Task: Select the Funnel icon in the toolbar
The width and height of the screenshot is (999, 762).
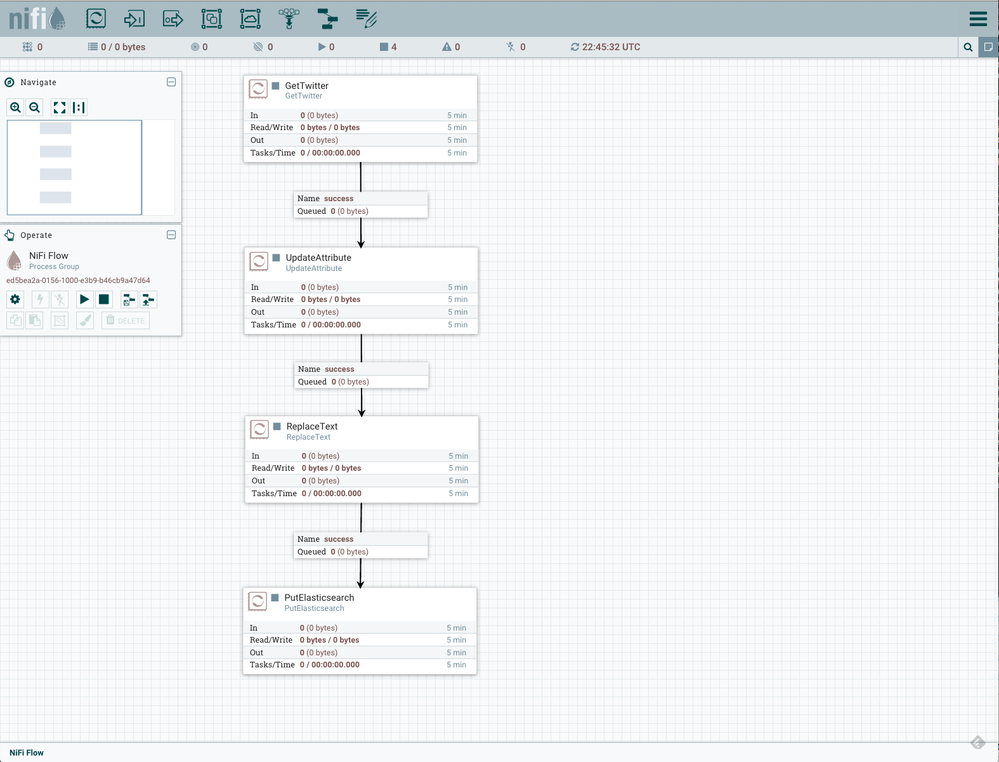Action: coord(287,18)
